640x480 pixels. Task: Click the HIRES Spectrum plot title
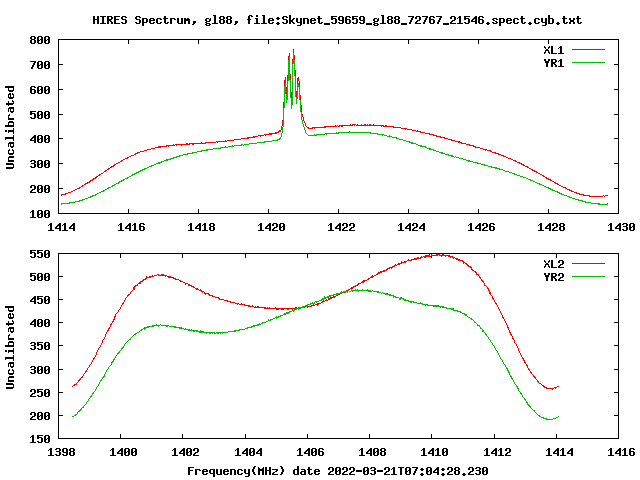pos(337,20)
